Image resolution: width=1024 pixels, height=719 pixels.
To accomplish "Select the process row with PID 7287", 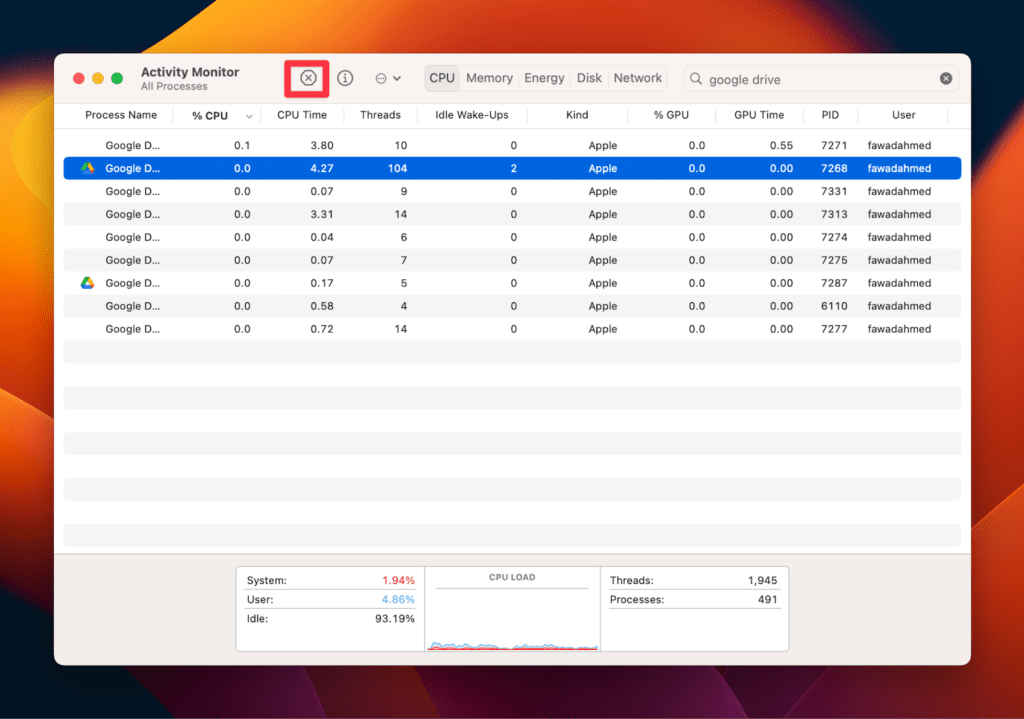I will [x=512, y=283].
